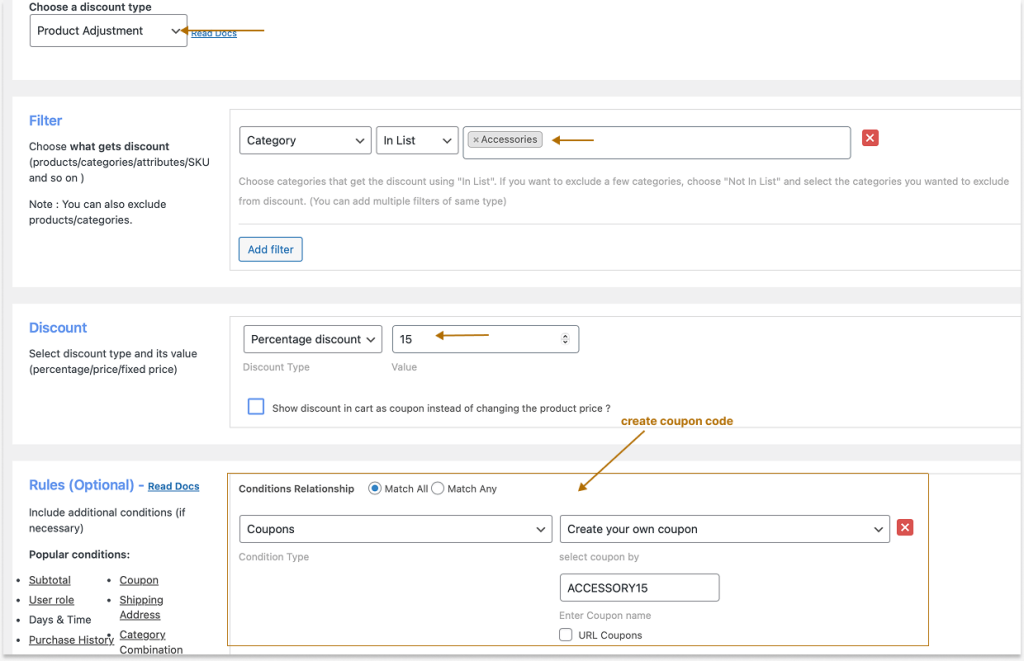This screenshot has height=661, width=1024.
Task: Click the Rules (Optional) section heading
Action: [82, 485]
